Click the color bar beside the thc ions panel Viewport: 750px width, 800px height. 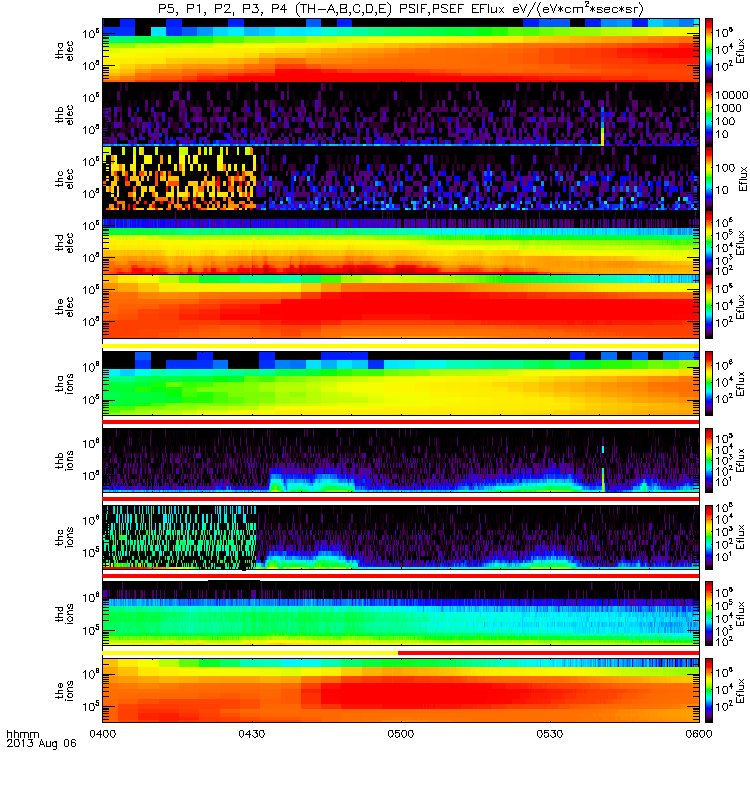click(709, 537)
